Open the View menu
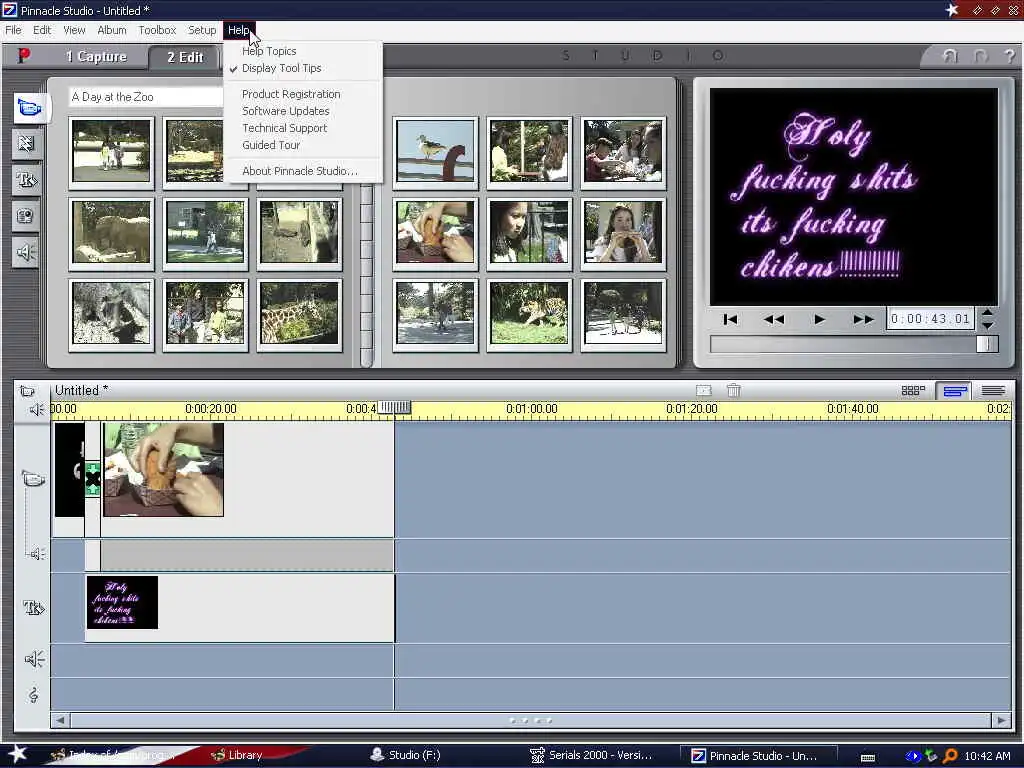The image size is (1024, 768). (x=74, y=30)
